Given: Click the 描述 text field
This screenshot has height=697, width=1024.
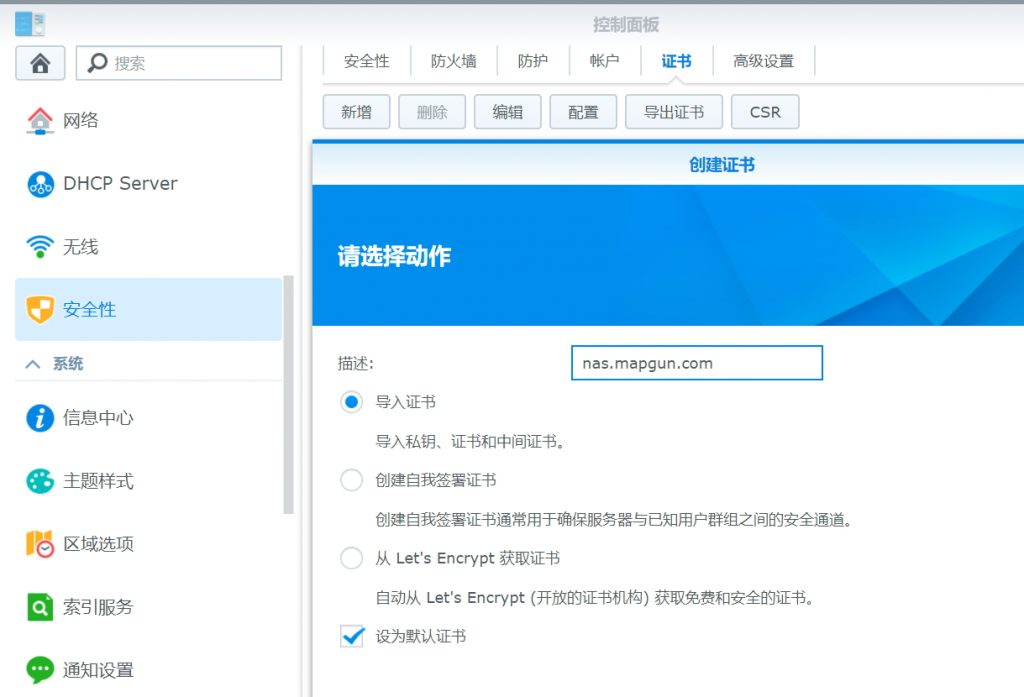Looking at the screenshot, I should 696,363.
